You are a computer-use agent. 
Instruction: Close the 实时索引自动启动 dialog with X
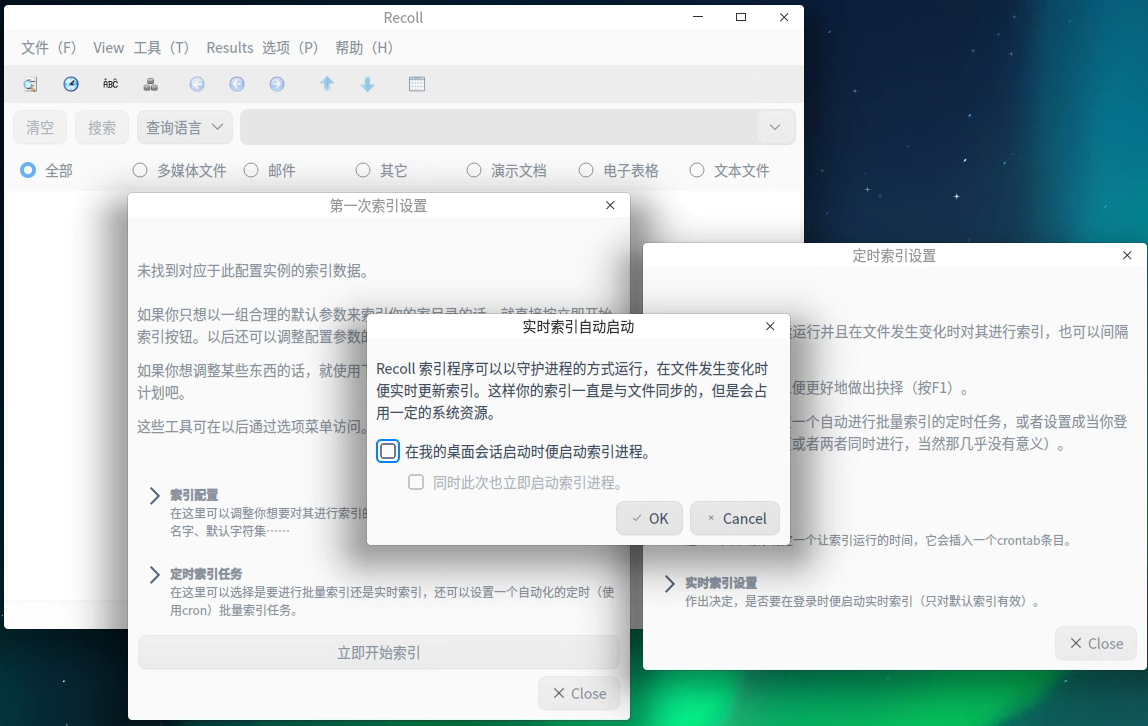click(x=769, y=326)
